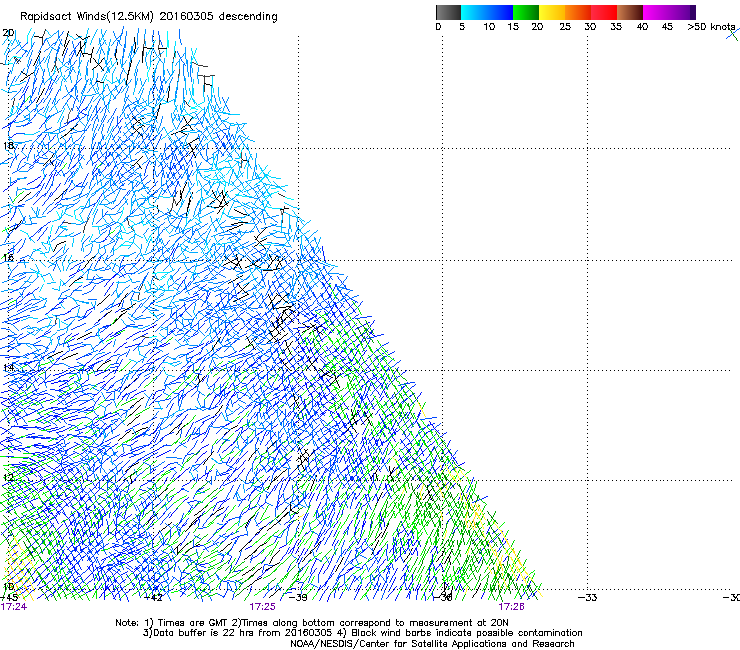Click longitude label '-39' on bottom axis
Viewport: 740px width, 650px height.
(297, 598)
